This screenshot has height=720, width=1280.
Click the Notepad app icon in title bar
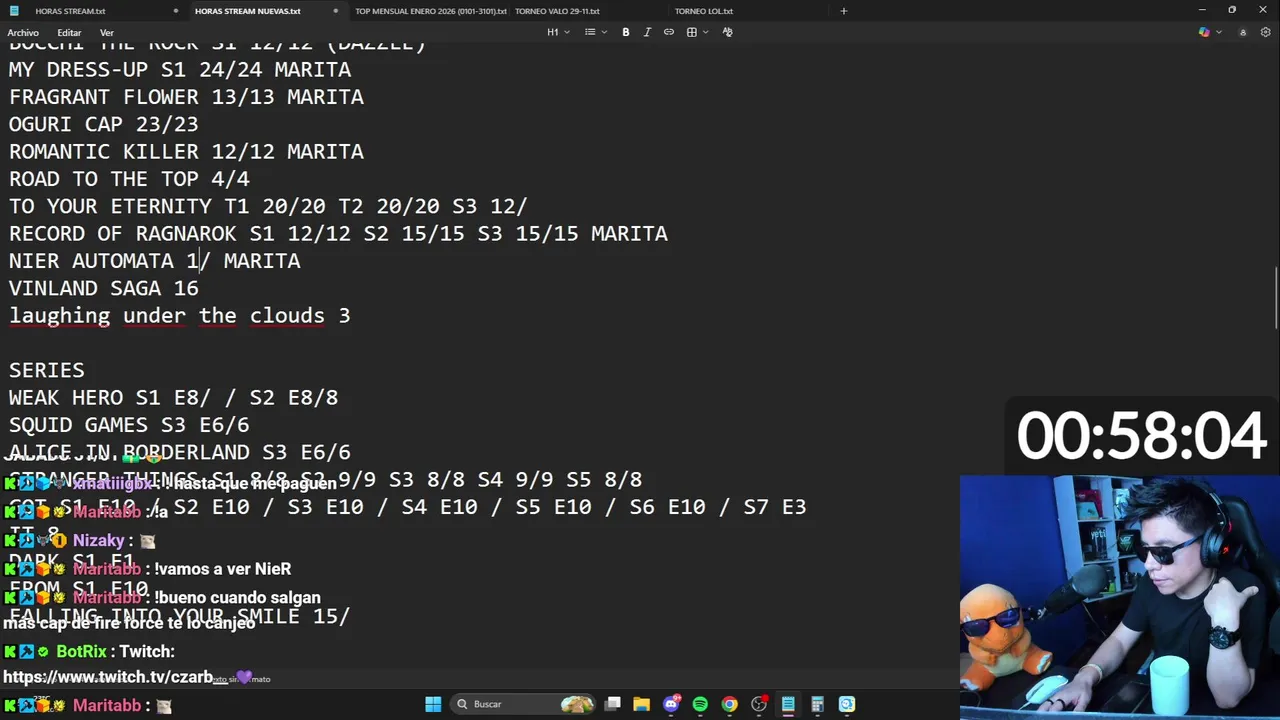click(x=14, y=11)
